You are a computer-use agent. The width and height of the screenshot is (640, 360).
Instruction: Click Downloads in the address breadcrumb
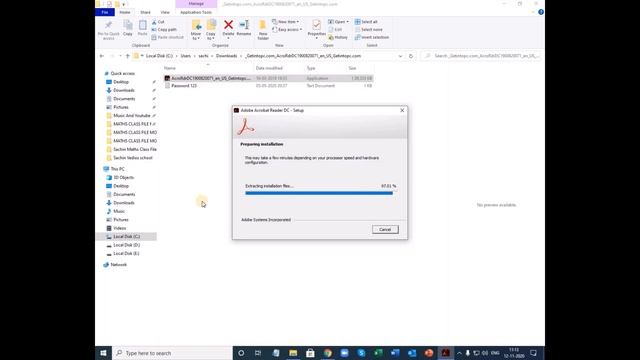click(x=227, y=56)
